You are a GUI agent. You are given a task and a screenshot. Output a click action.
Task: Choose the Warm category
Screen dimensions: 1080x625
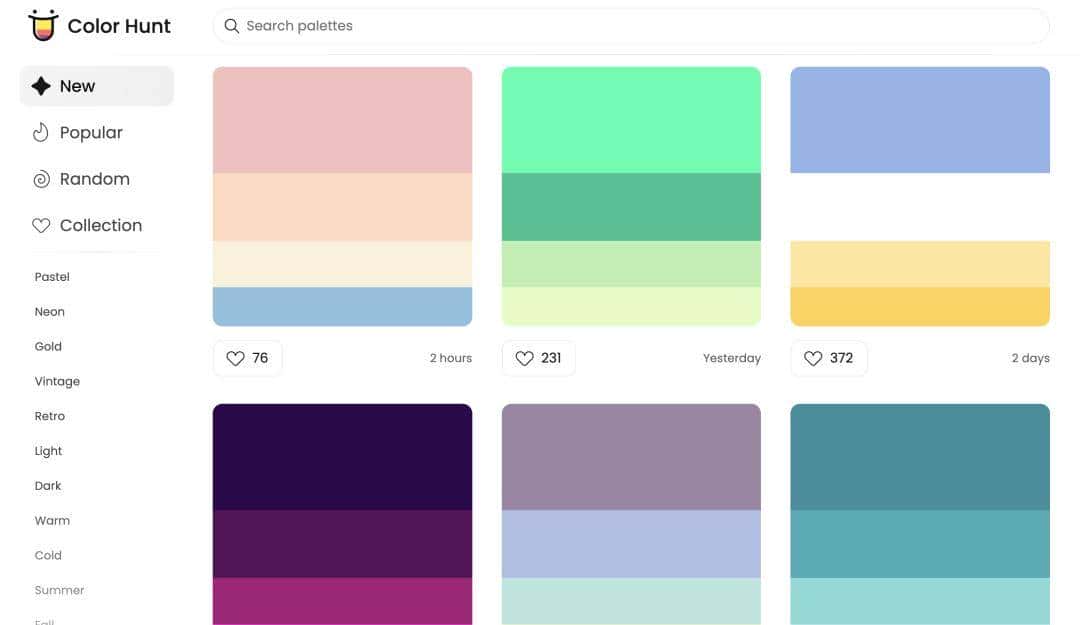pyautogui.click(x=52, y=521)
